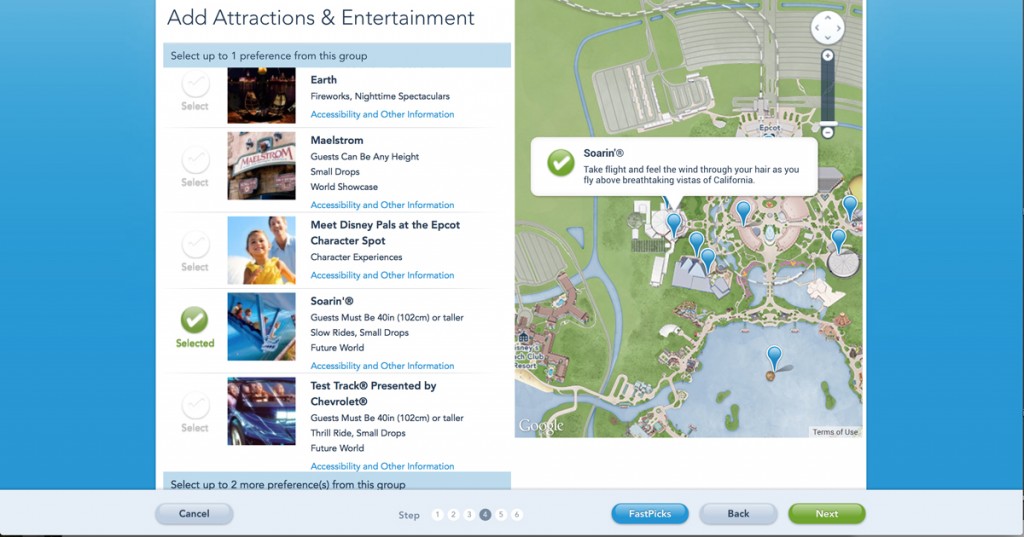Viewport: 1024px width, 537px height.
Task: Click the Soarin' title in the list
Action: click(x=332, y=301)
